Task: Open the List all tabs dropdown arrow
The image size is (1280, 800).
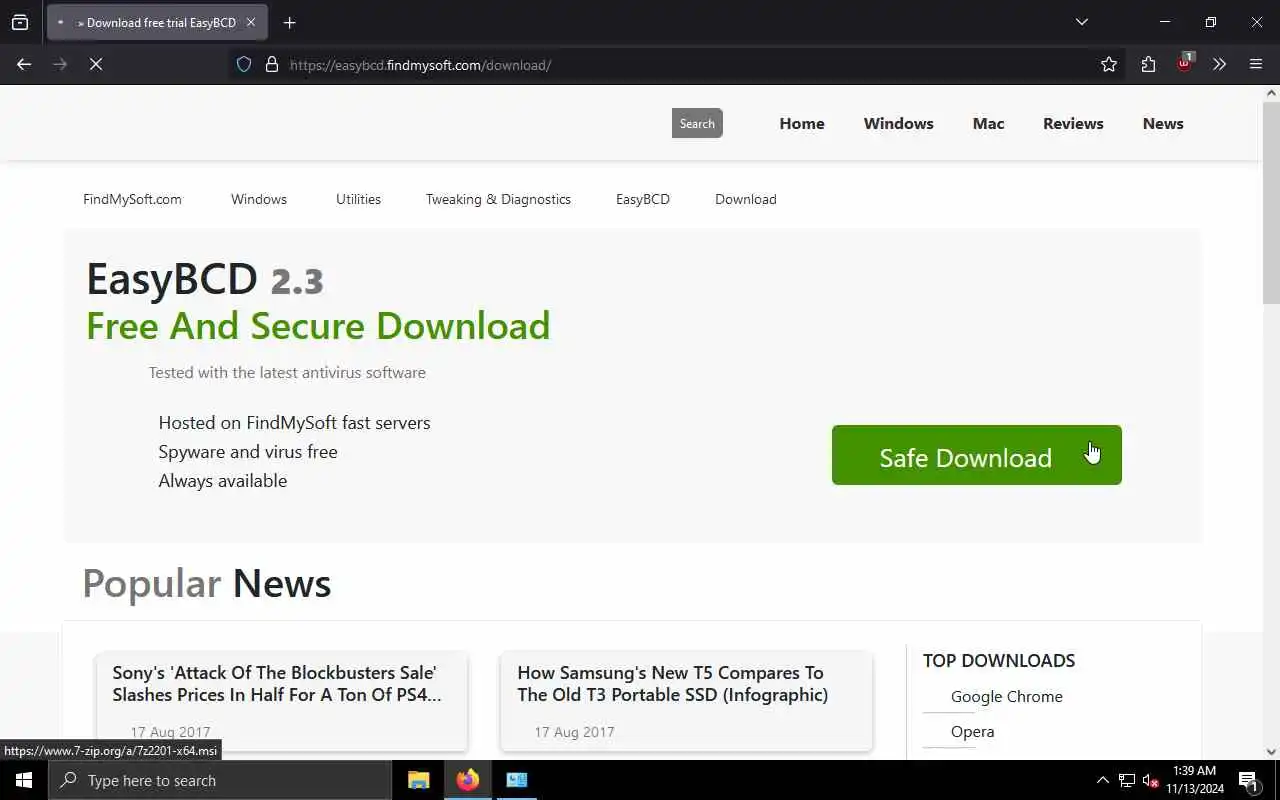Action: click(x=1081, y=22)
